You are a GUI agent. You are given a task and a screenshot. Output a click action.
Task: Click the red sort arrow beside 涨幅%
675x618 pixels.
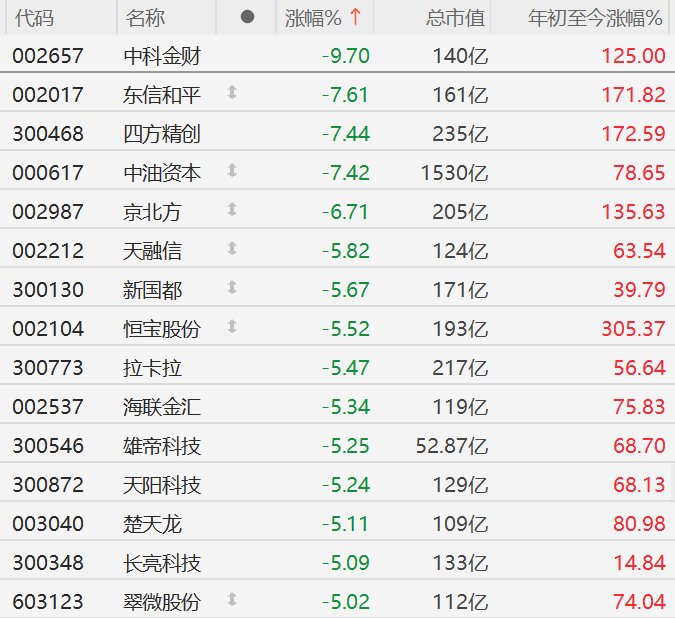[356, 17]
